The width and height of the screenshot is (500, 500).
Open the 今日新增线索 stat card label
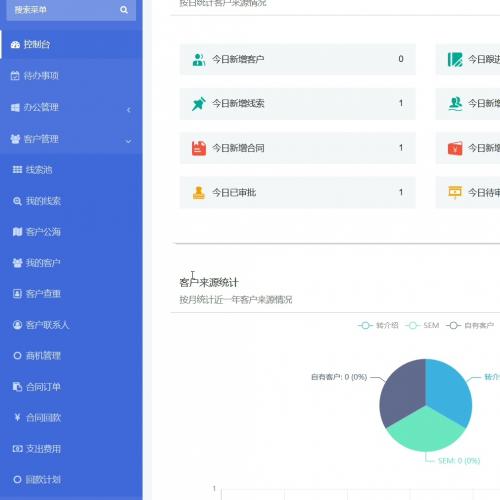point(238,104)
